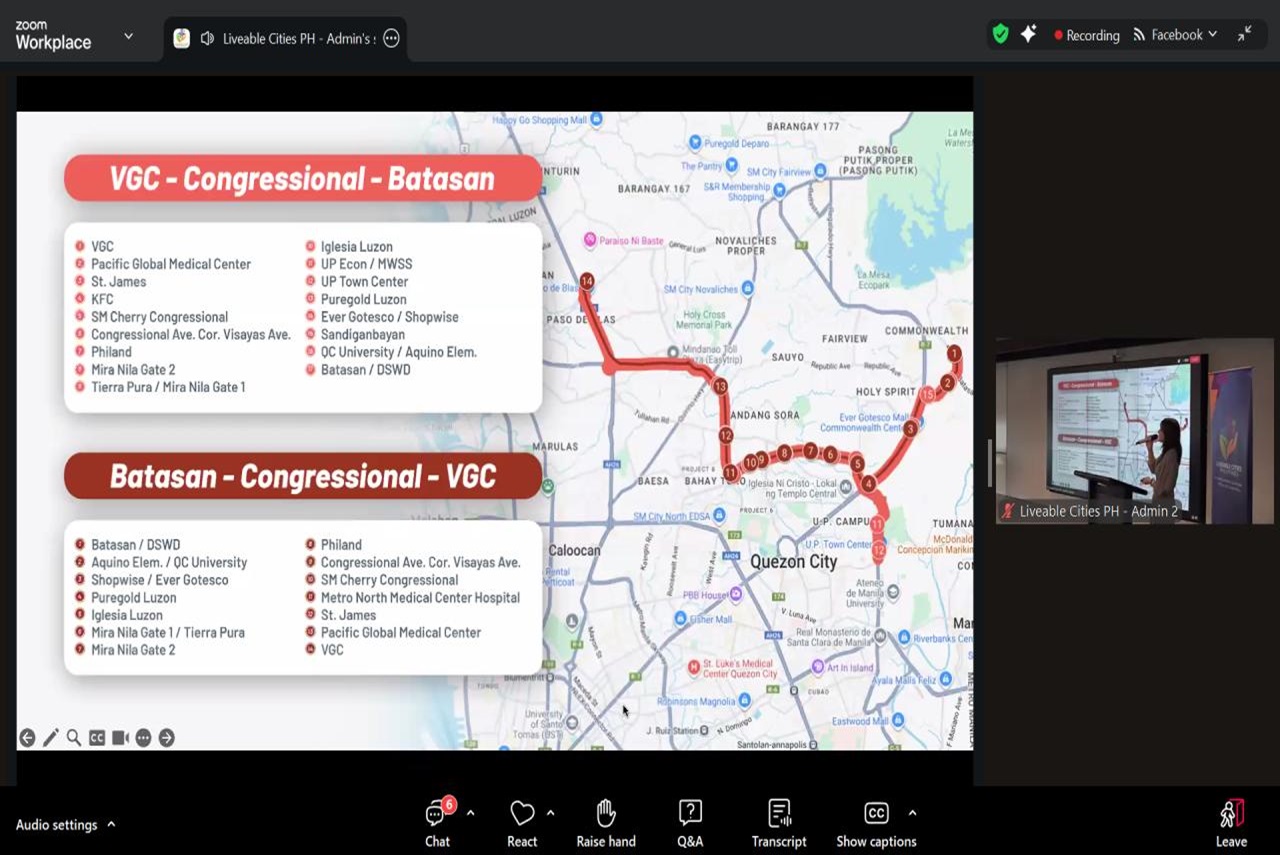Expand the Facebook livestream dropdown
This screenshot has width=1280, height=855.
pos(1175,35)
